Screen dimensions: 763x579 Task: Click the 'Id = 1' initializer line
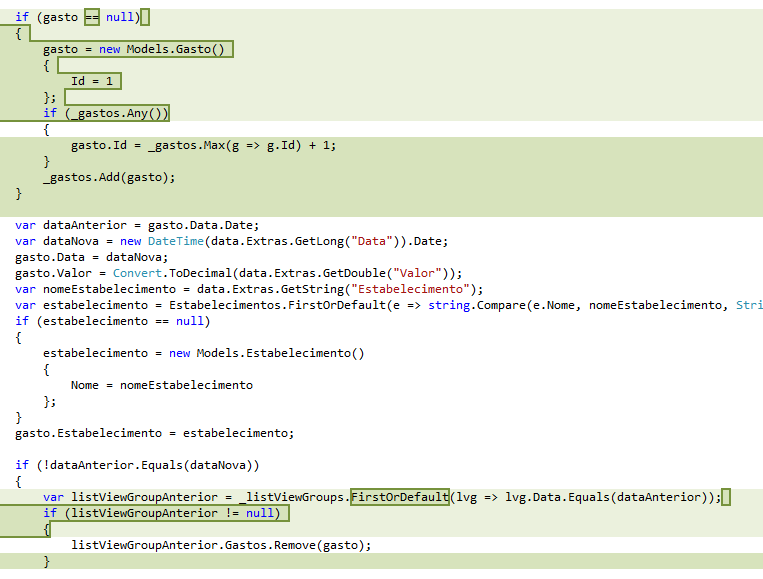click(x=92, y=81)
